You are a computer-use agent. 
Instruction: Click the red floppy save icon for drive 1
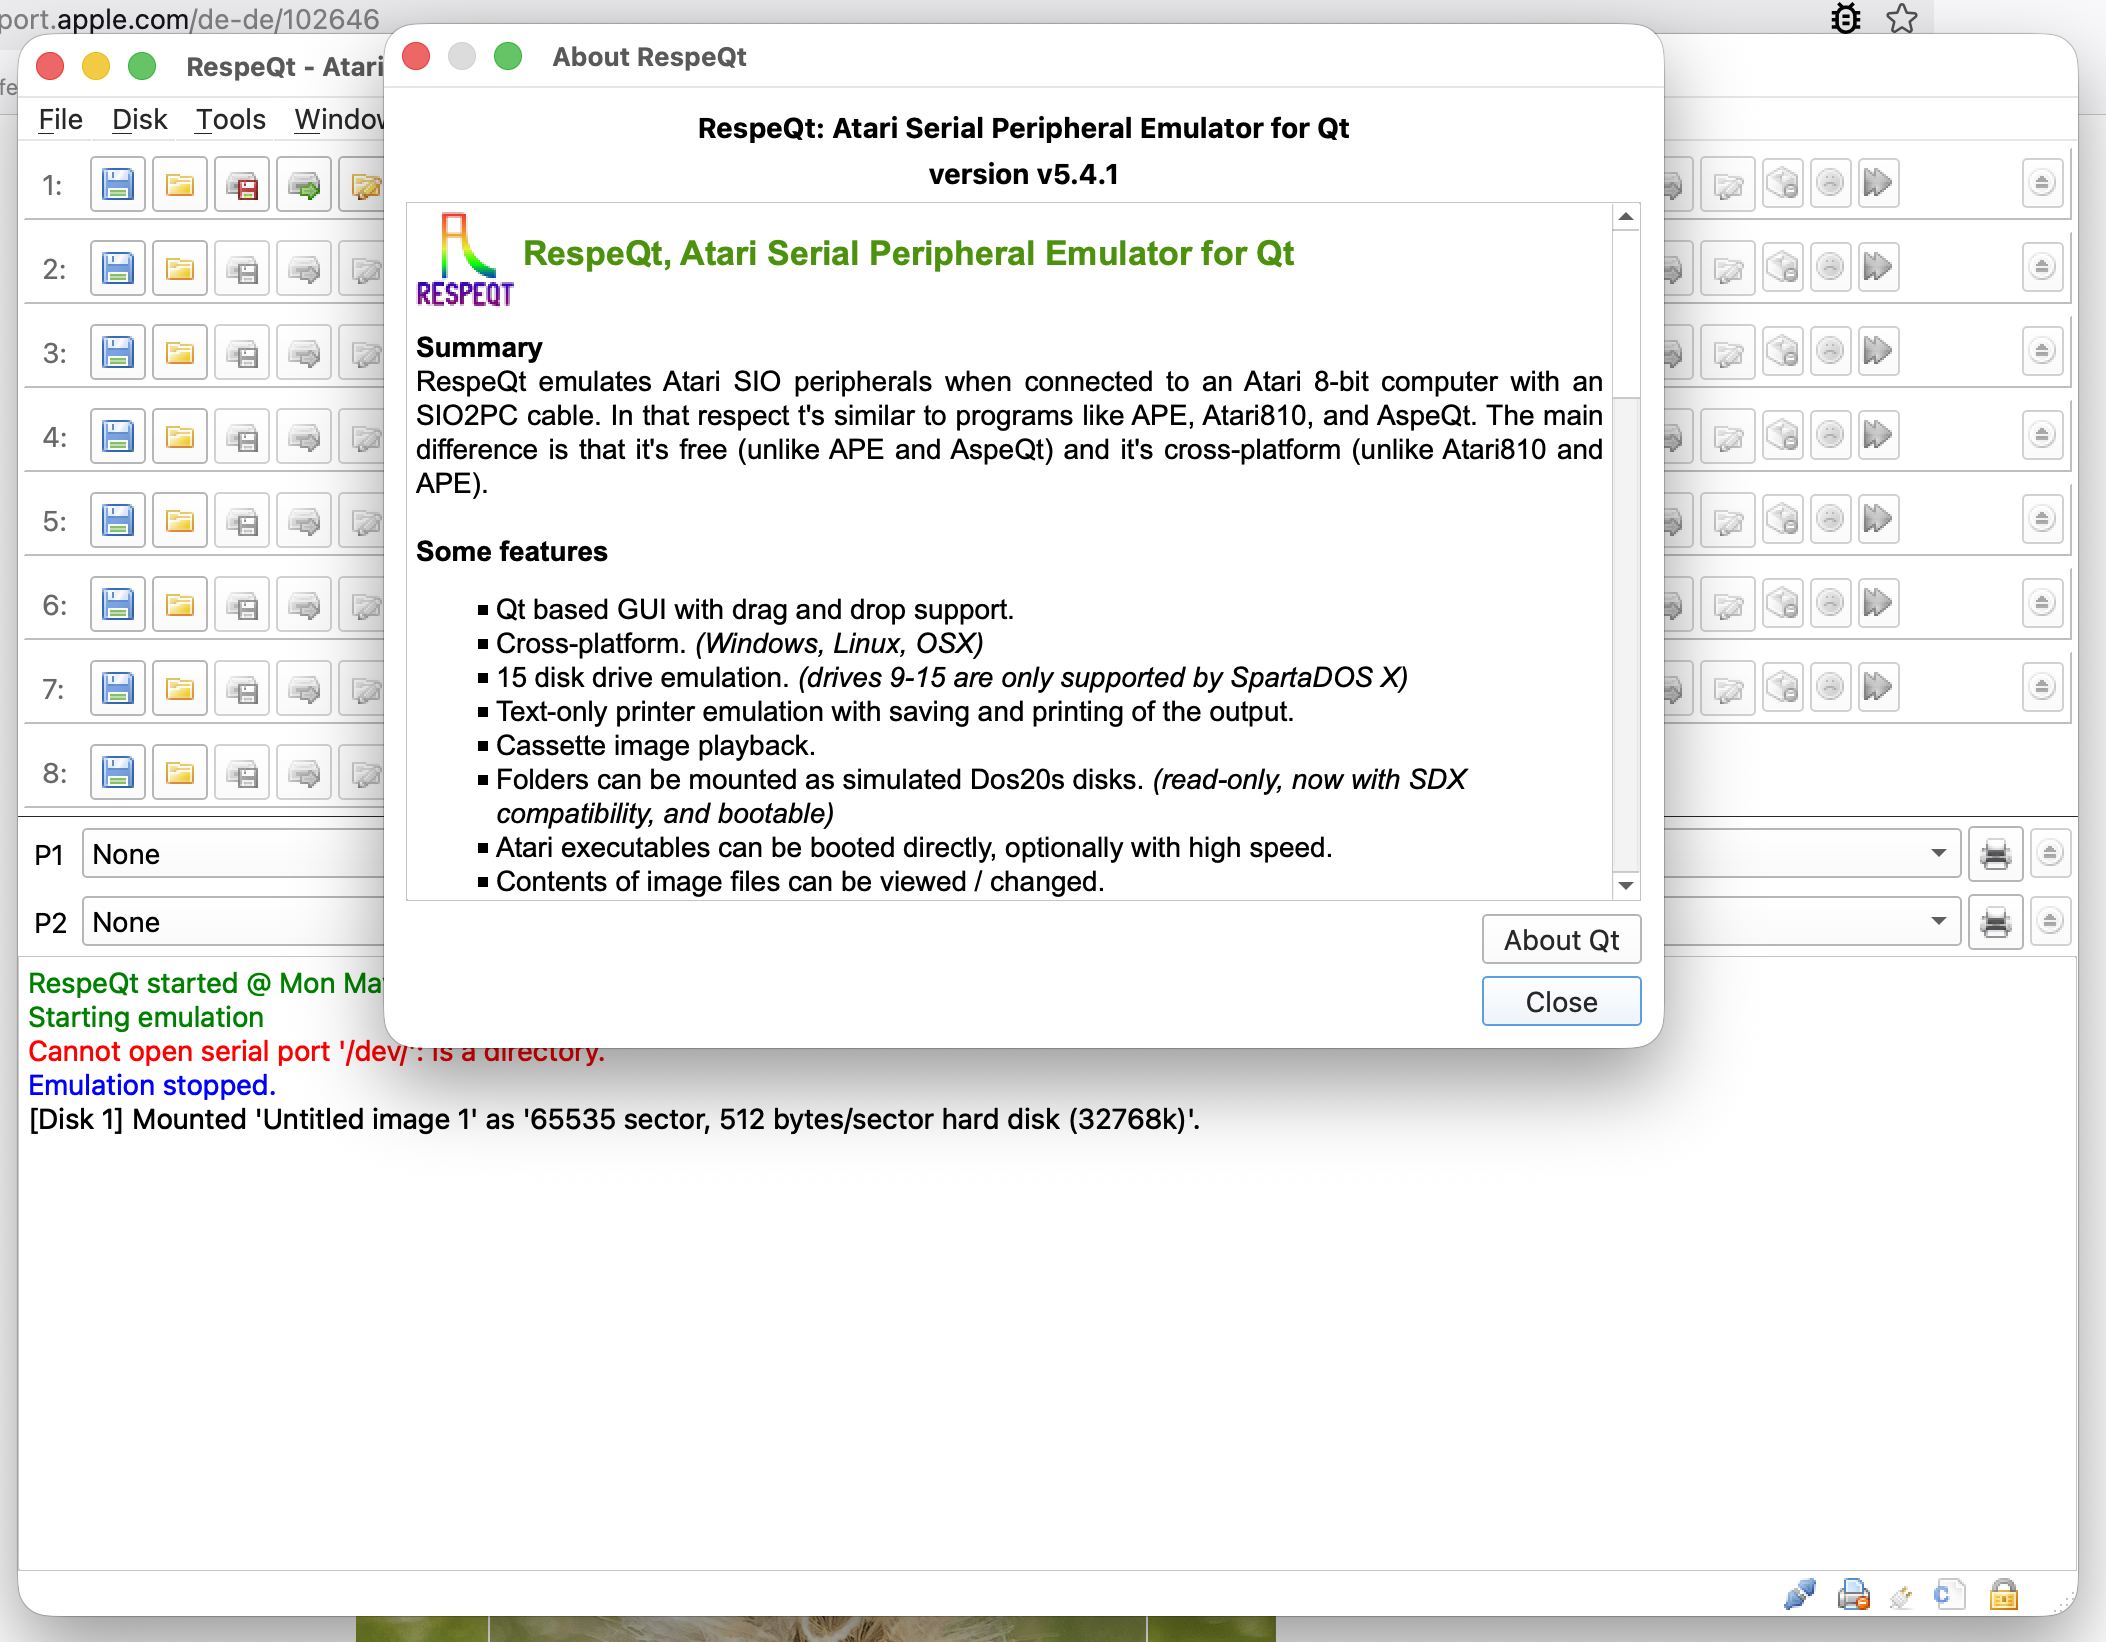[242, 185]
